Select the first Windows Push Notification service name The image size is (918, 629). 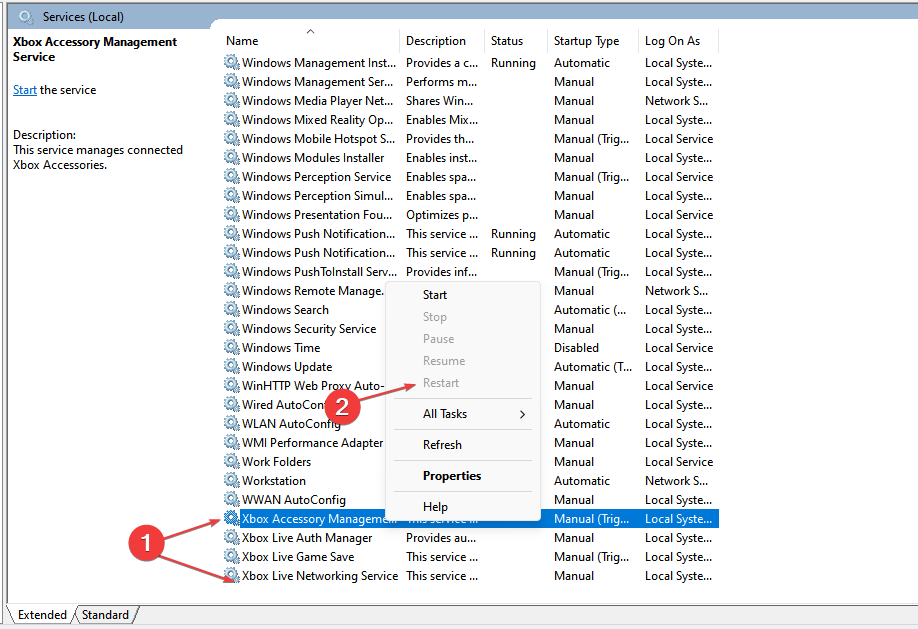(x=318, y=234)
